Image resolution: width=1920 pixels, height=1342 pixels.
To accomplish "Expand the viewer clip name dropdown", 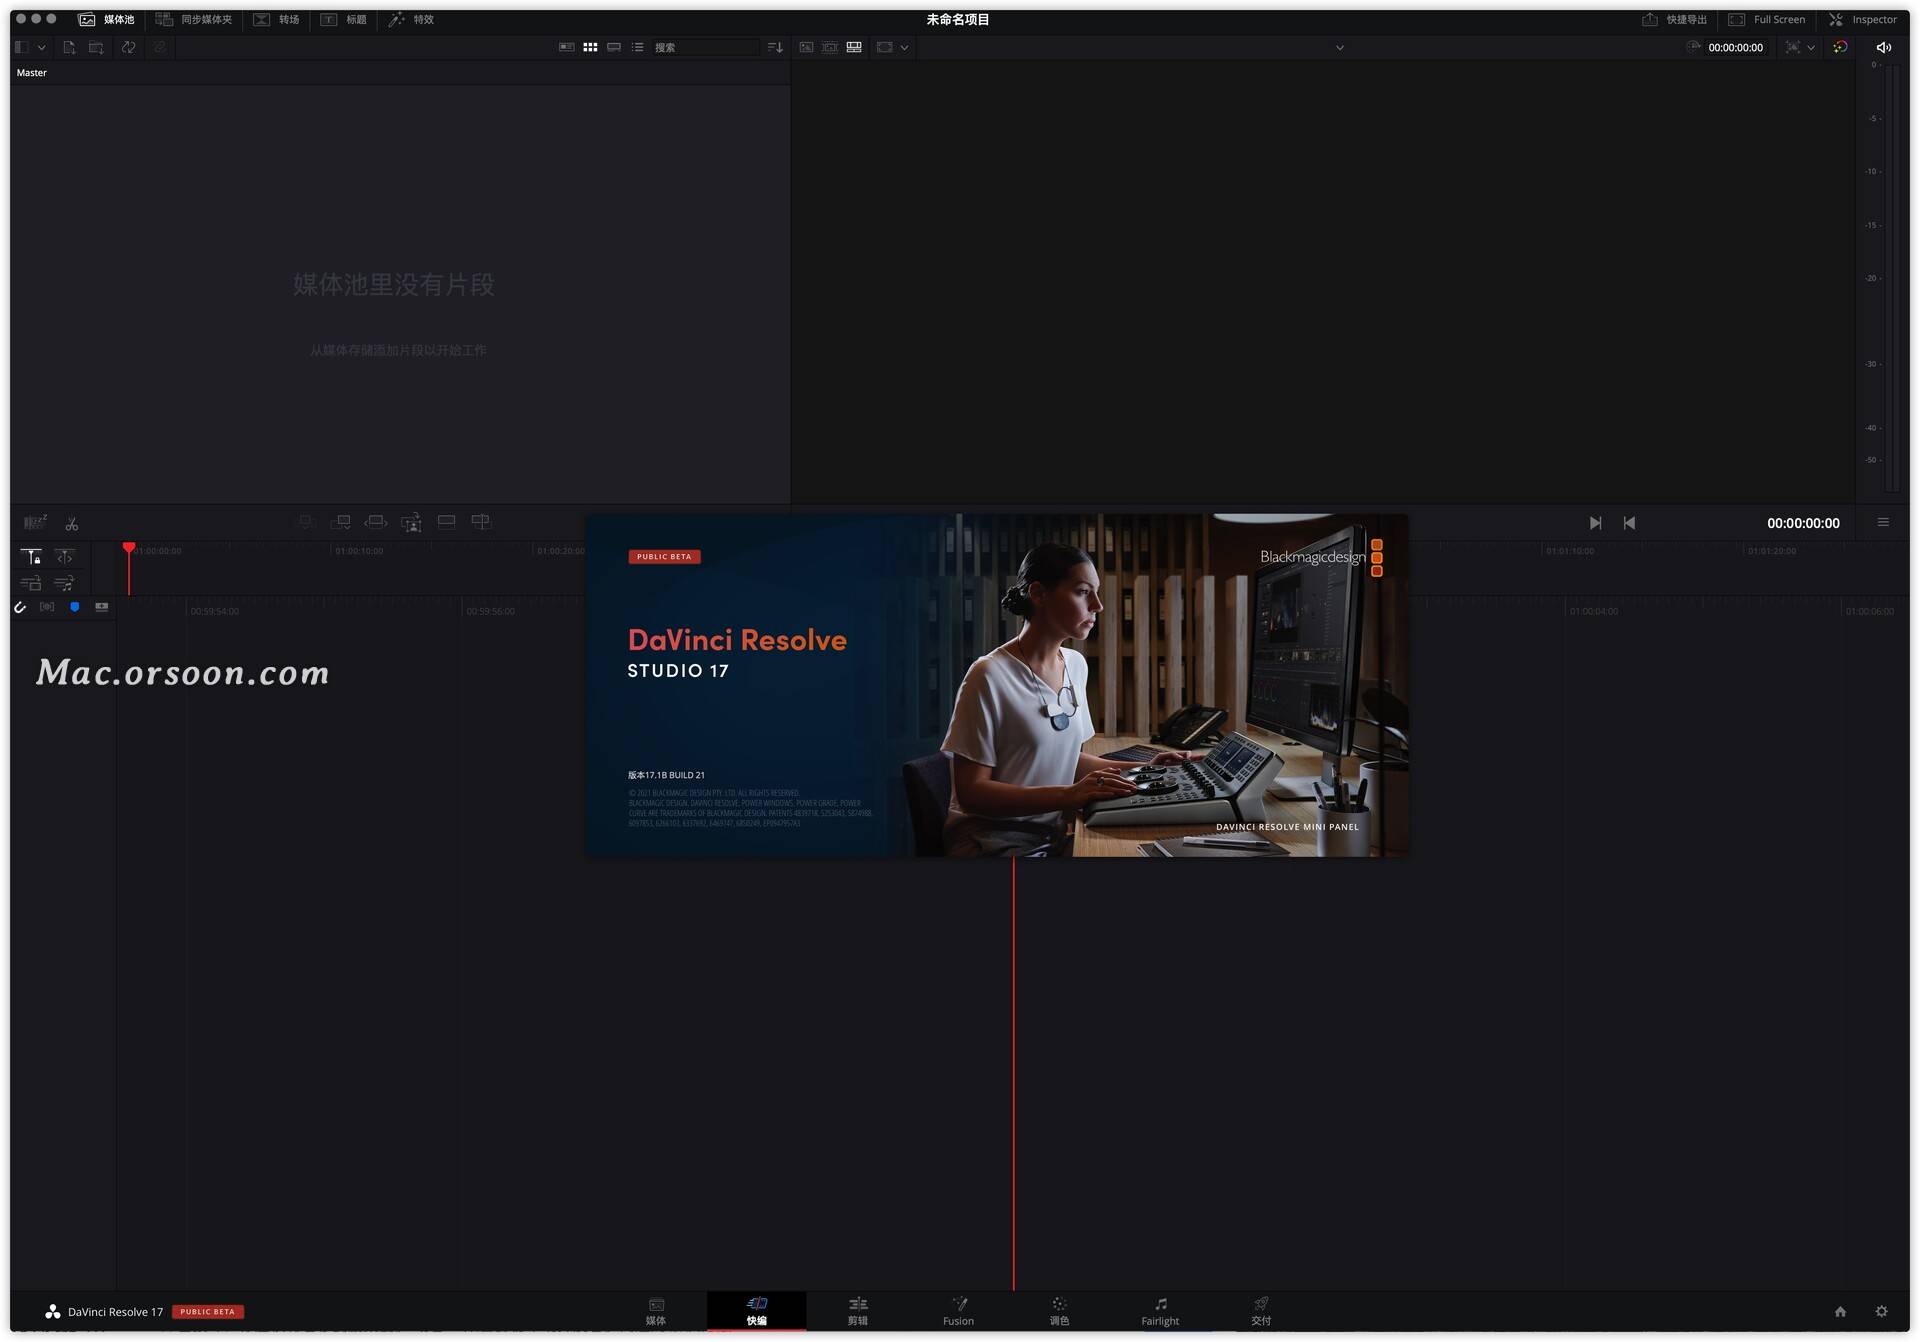I will 1340,47.
